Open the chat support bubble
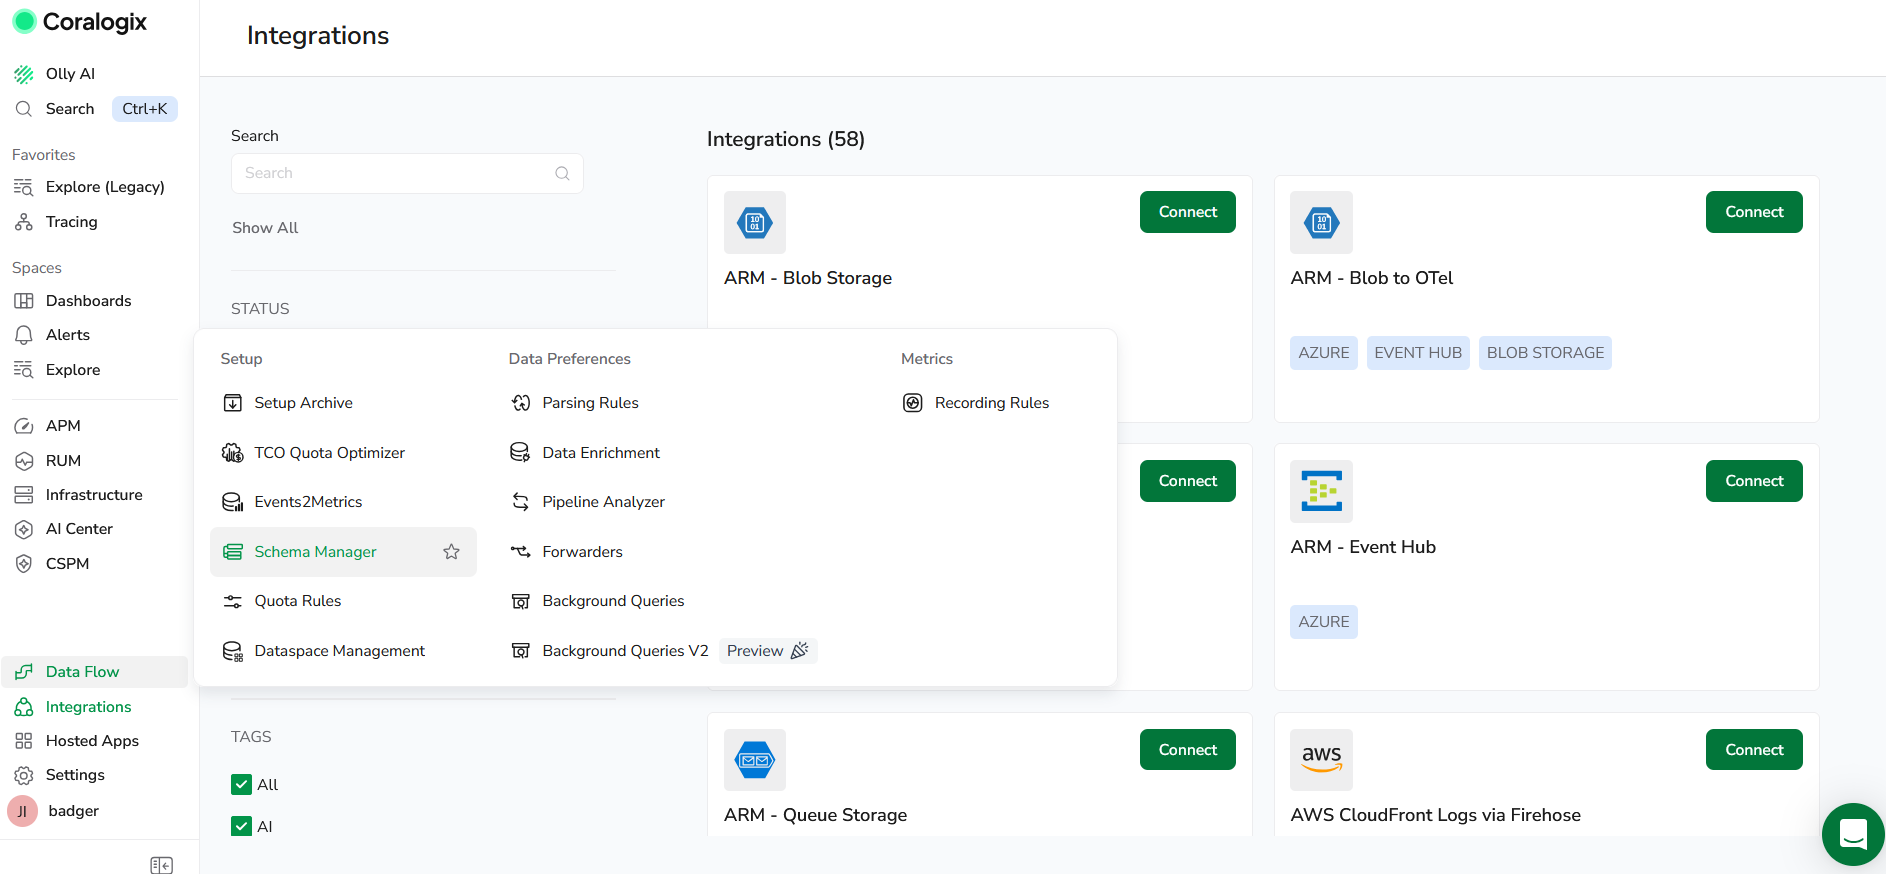Viewport: 1886px width, 874px height. point(1853,834)
